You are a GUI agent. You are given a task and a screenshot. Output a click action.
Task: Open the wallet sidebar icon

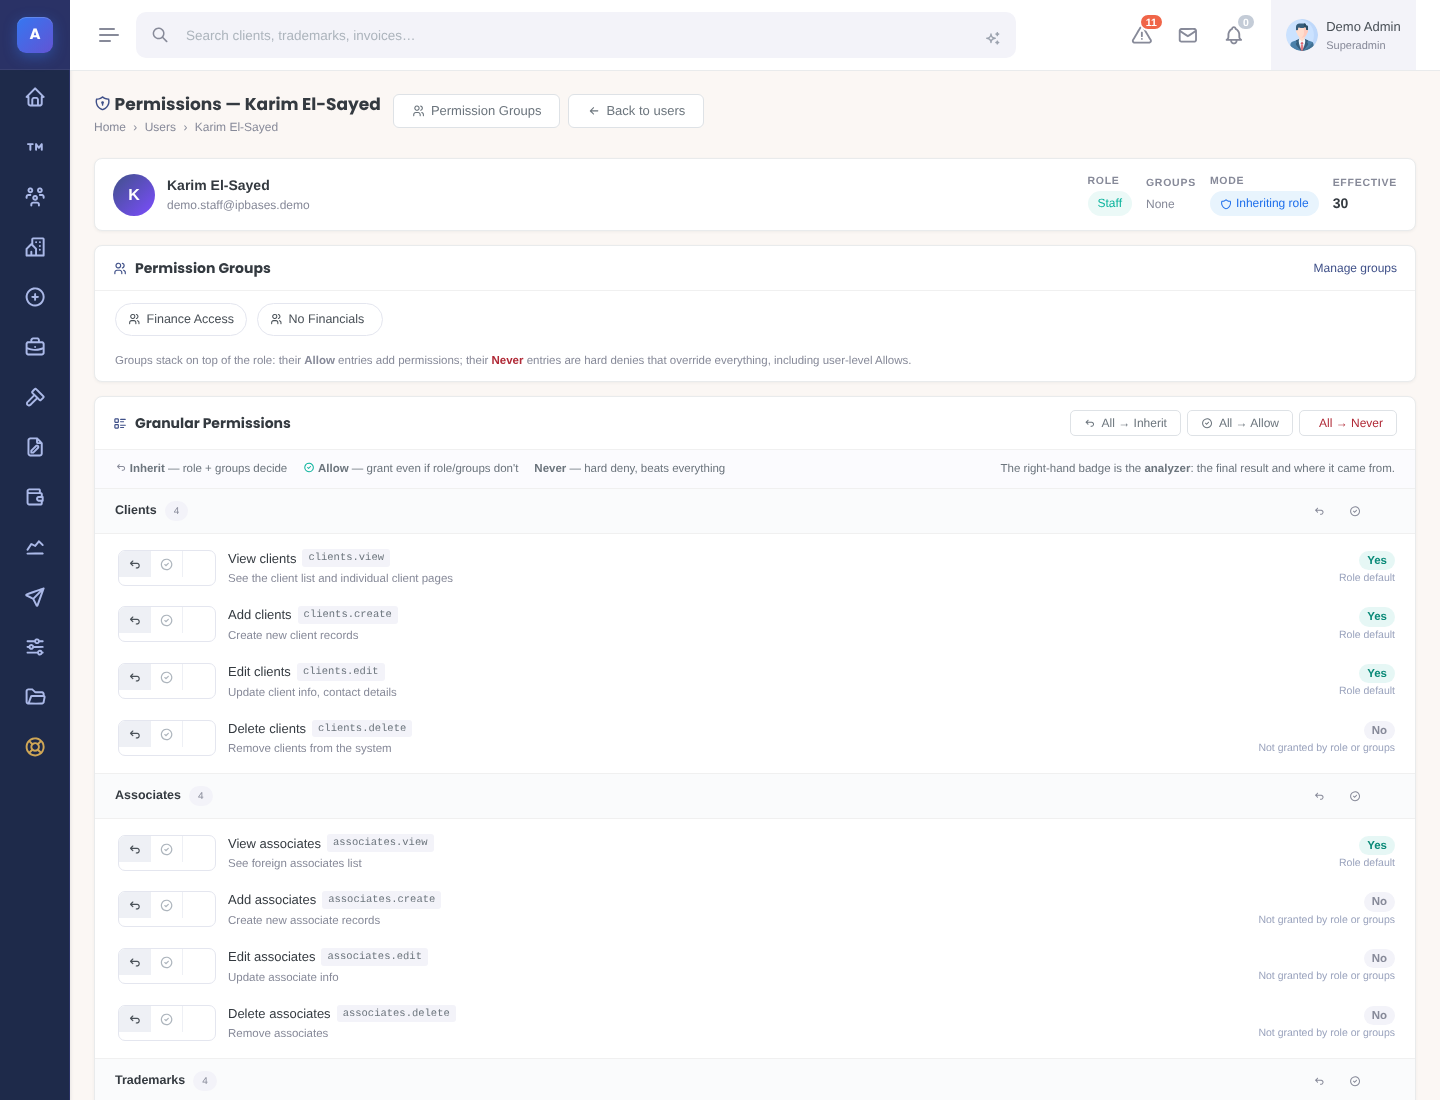(35, 497)
